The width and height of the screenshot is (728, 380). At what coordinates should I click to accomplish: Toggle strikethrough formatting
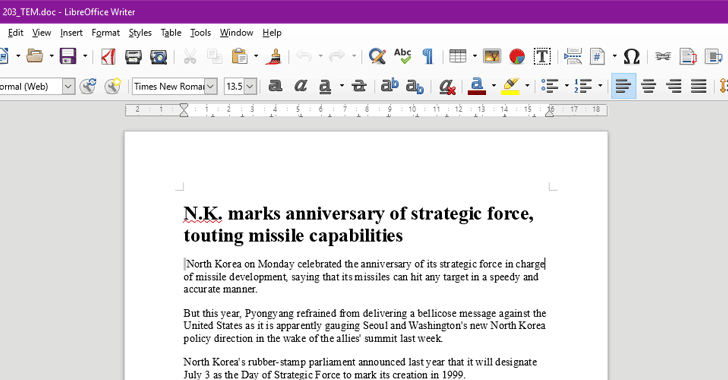359,86
